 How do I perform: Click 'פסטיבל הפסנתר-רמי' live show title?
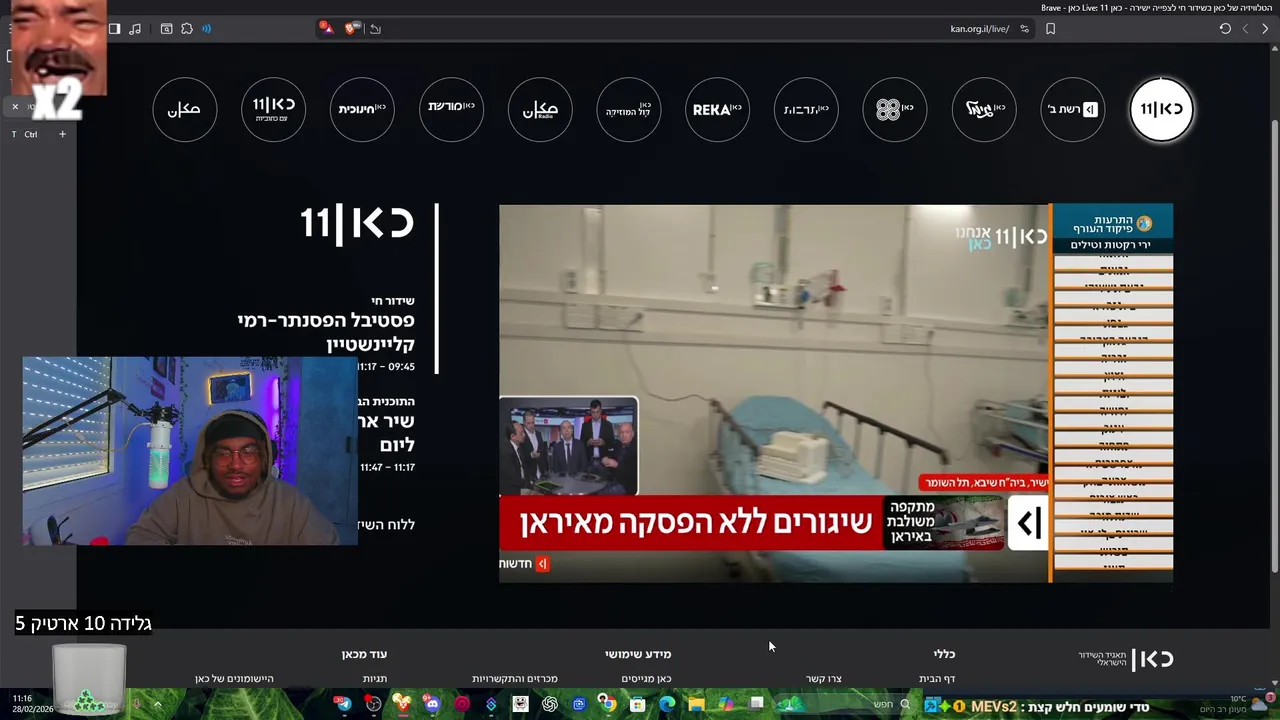tap(326, 321)
